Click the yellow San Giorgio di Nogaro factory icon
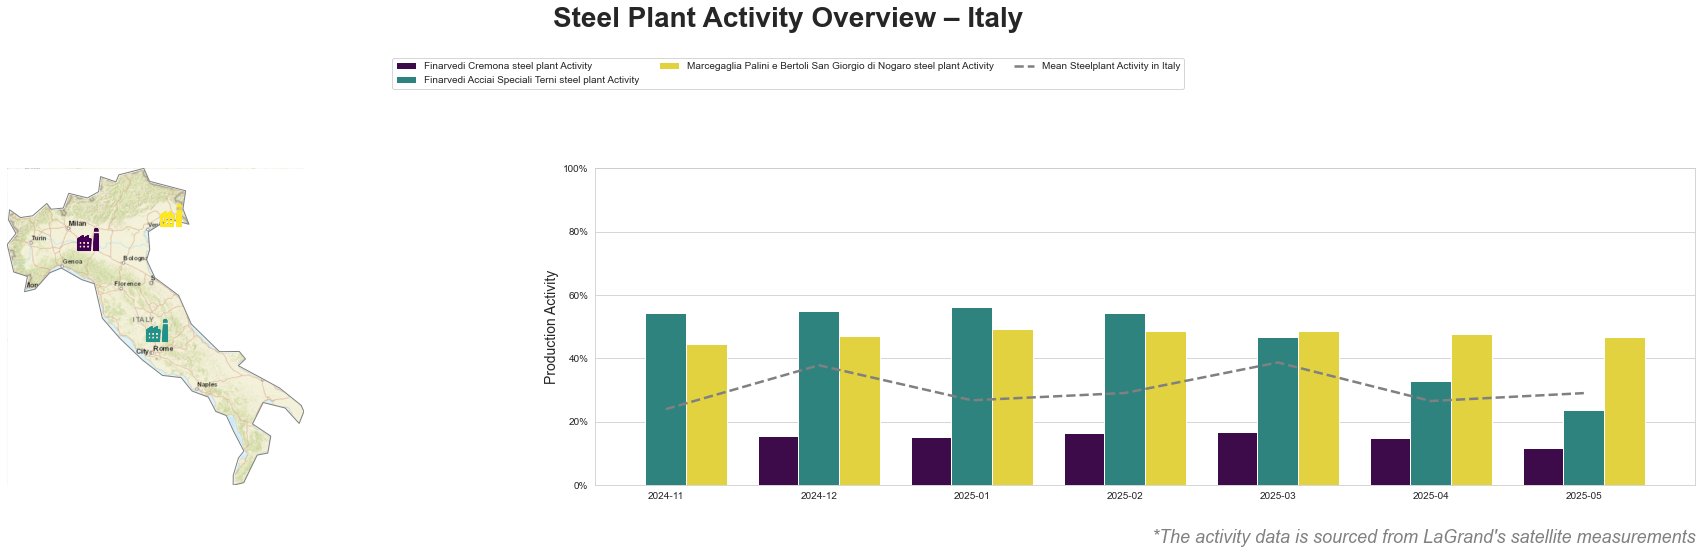This screenshot has height=554, width=1702. click(172, 216)
